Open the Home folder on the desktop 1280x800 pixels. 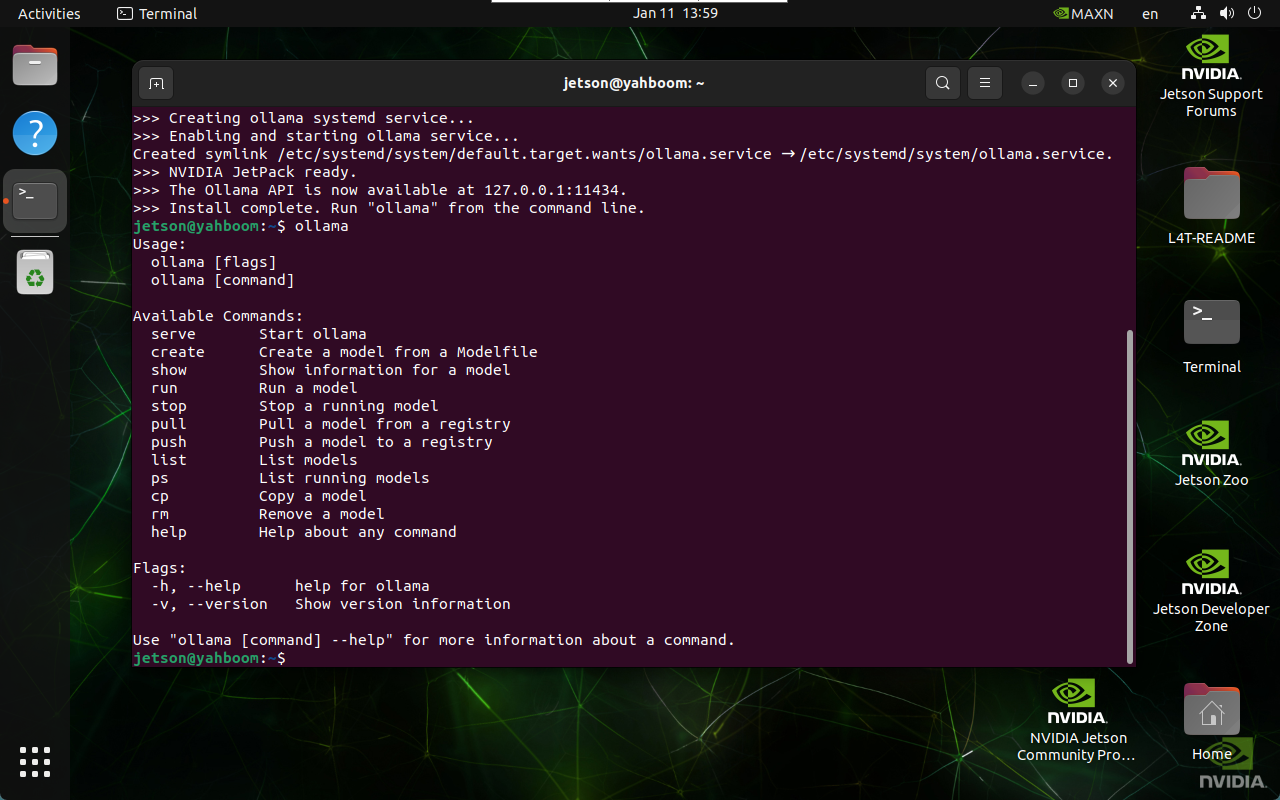1211,720
